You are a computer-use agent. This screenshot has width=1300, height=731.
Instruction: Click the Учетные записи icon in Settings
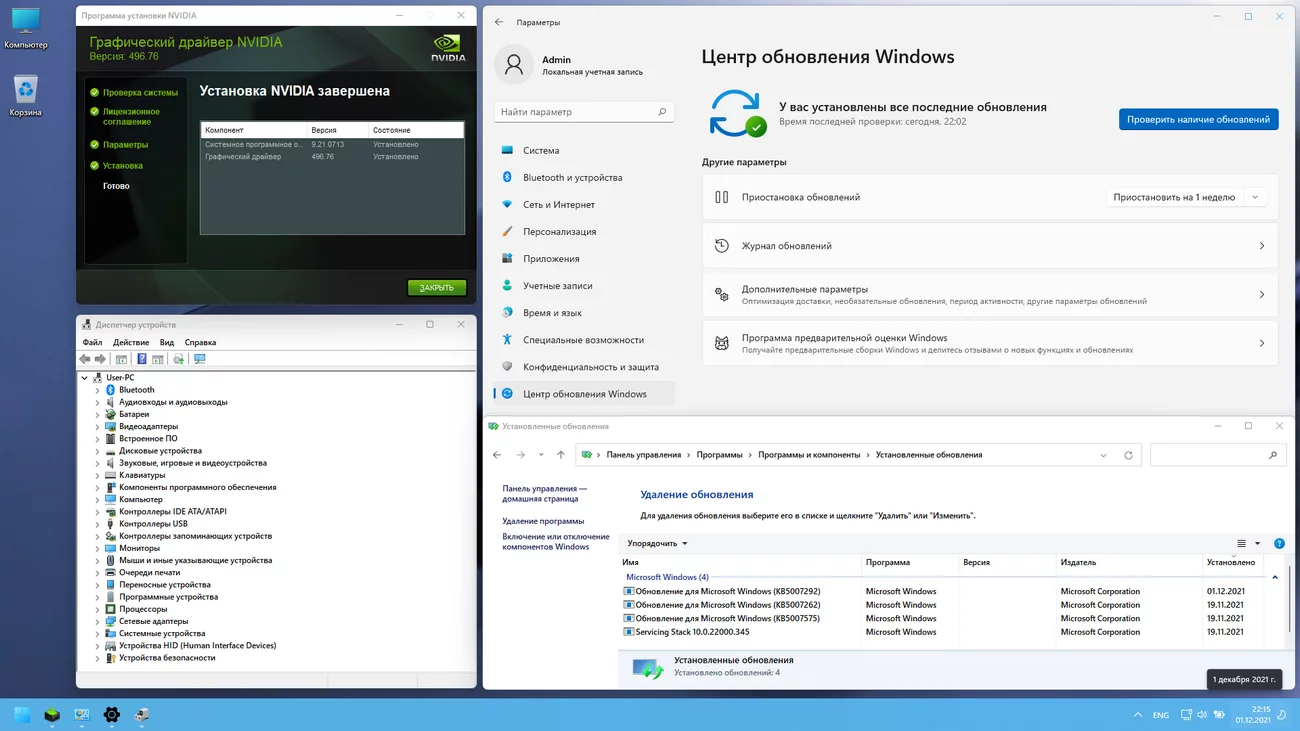[507, 285]
